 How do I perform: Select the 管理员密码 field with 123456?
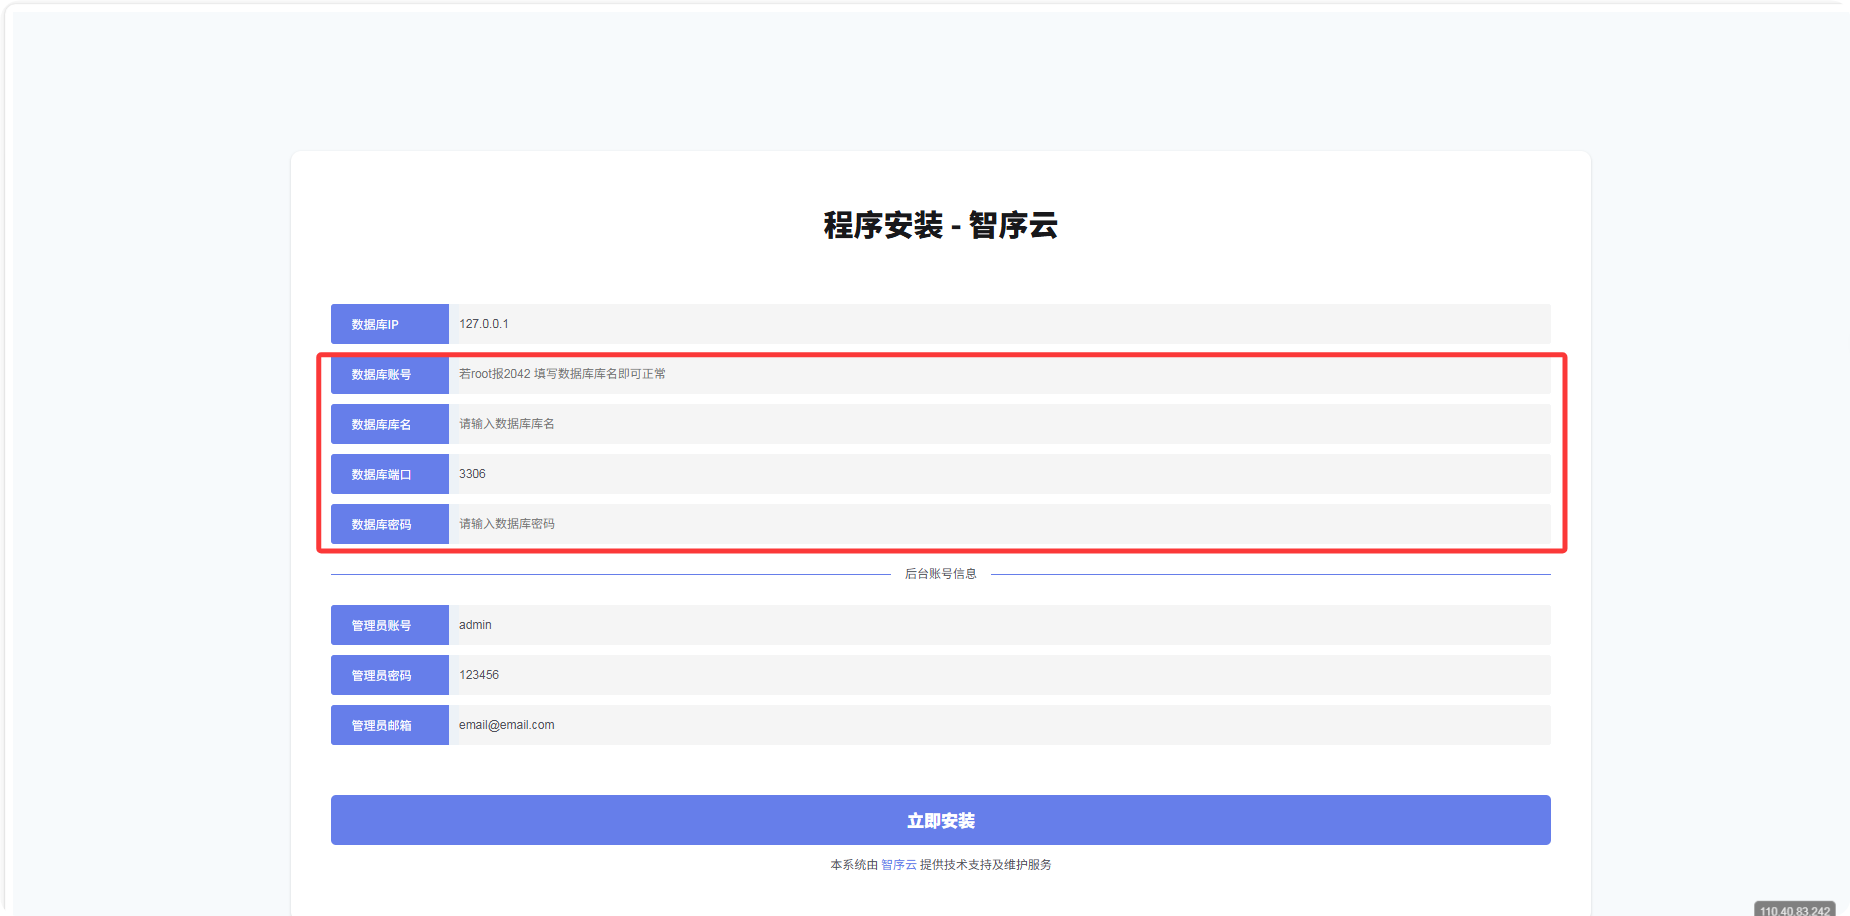pos(999,675)
